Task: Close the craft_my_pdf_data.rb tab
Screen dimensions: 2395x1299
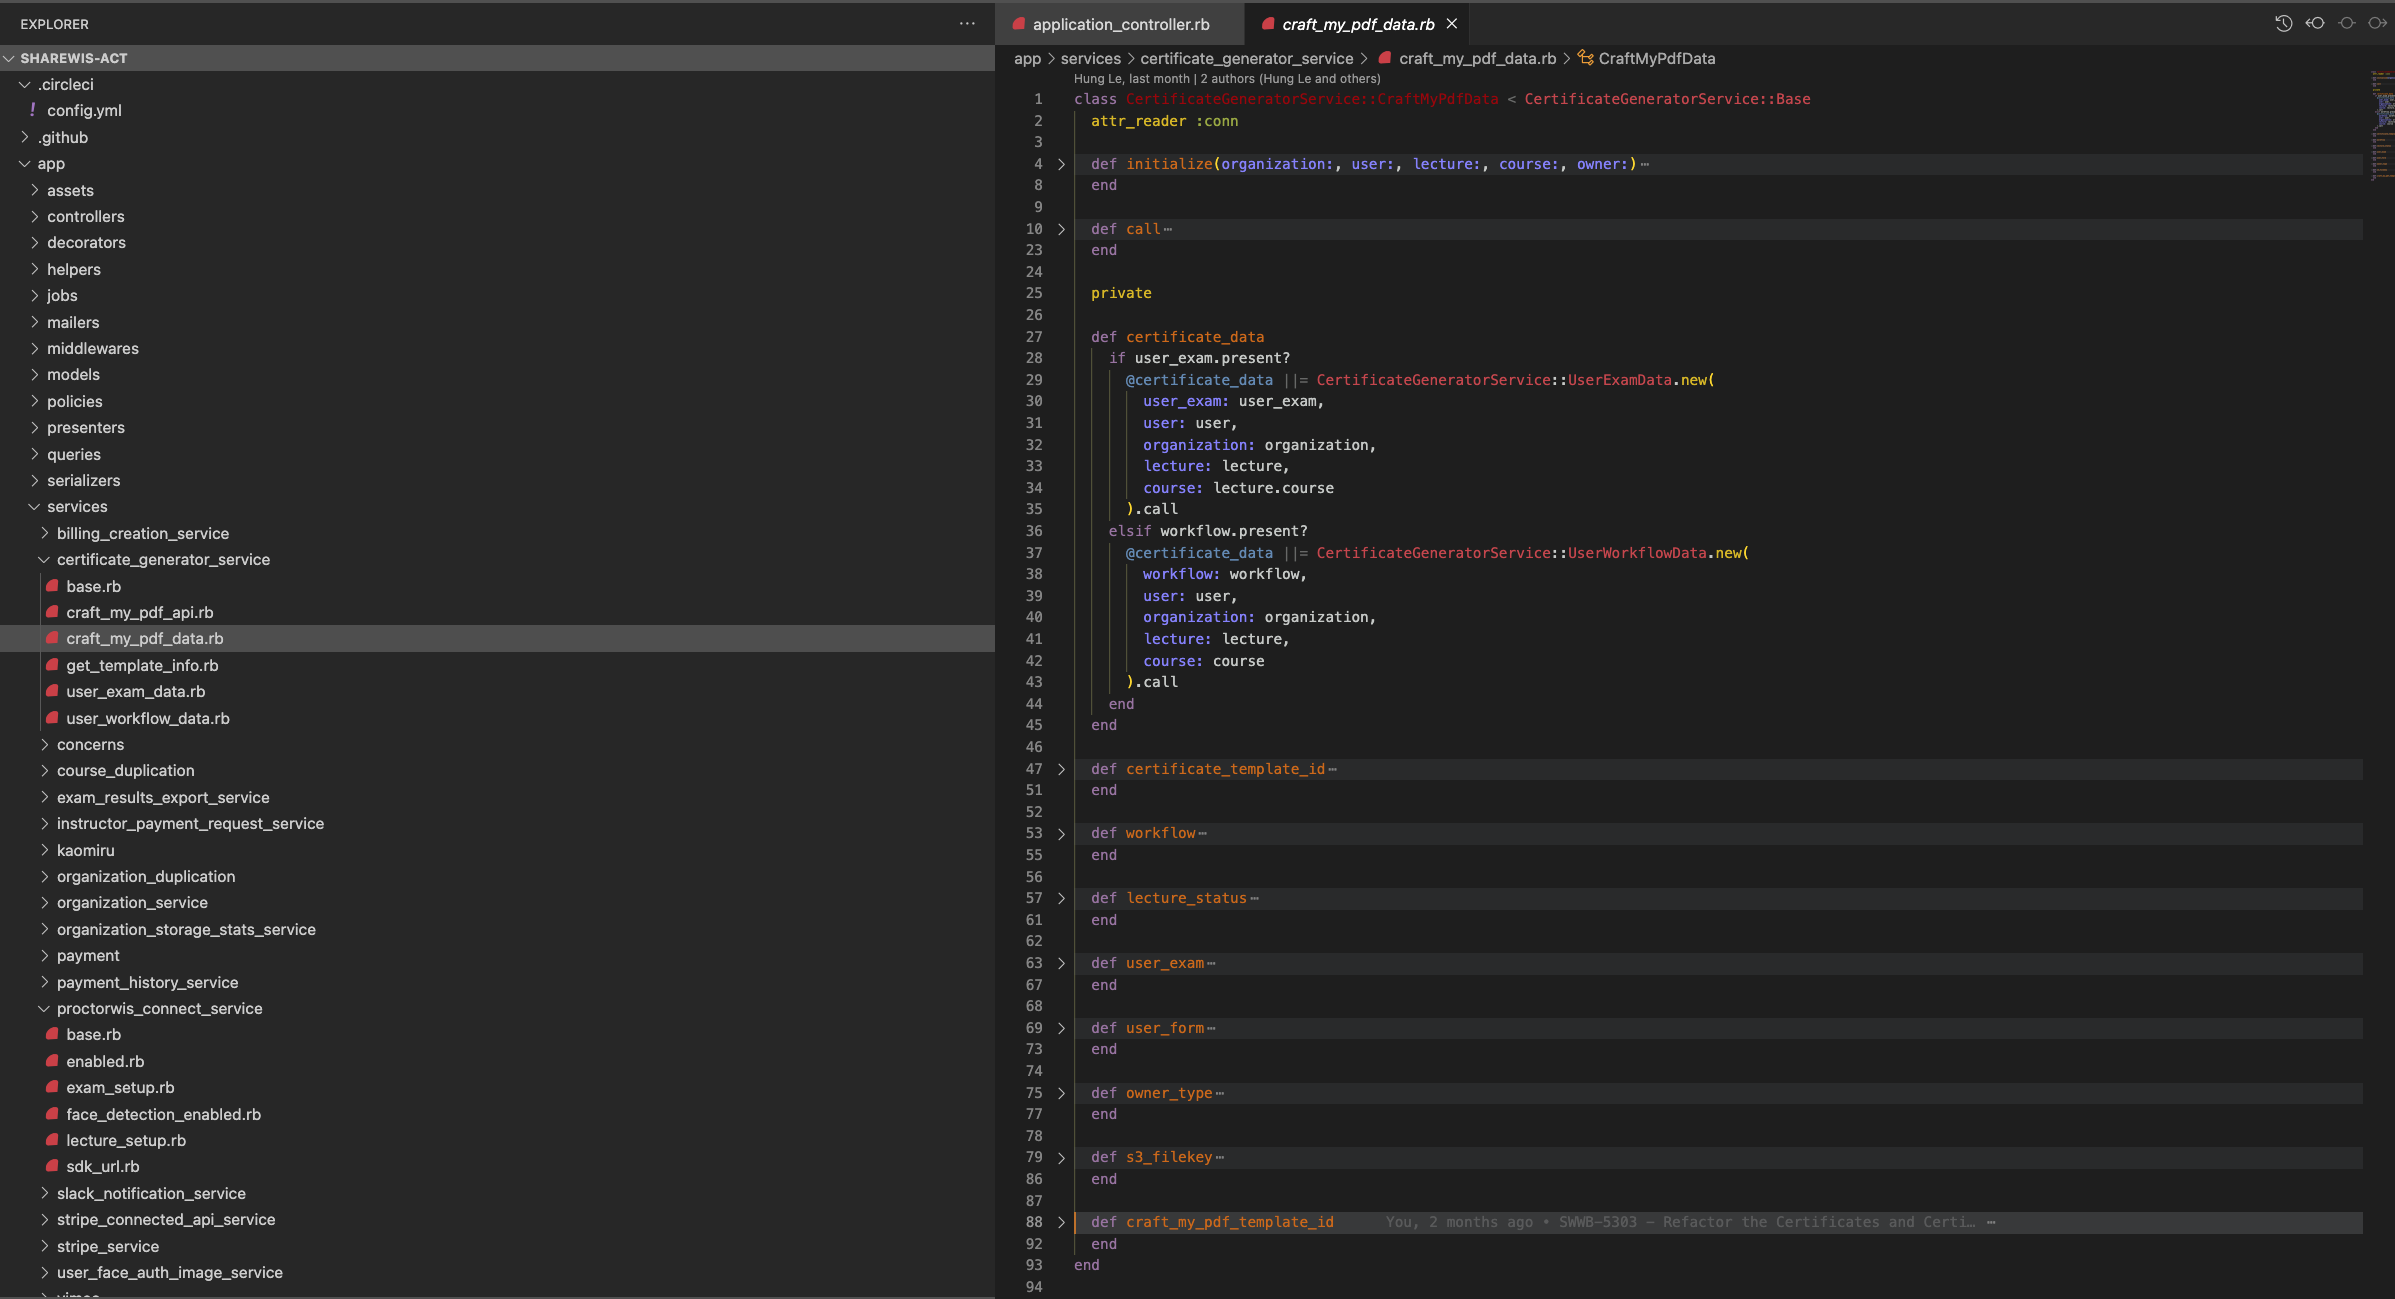Action: pyautogui.click(x=1452, y=24)
